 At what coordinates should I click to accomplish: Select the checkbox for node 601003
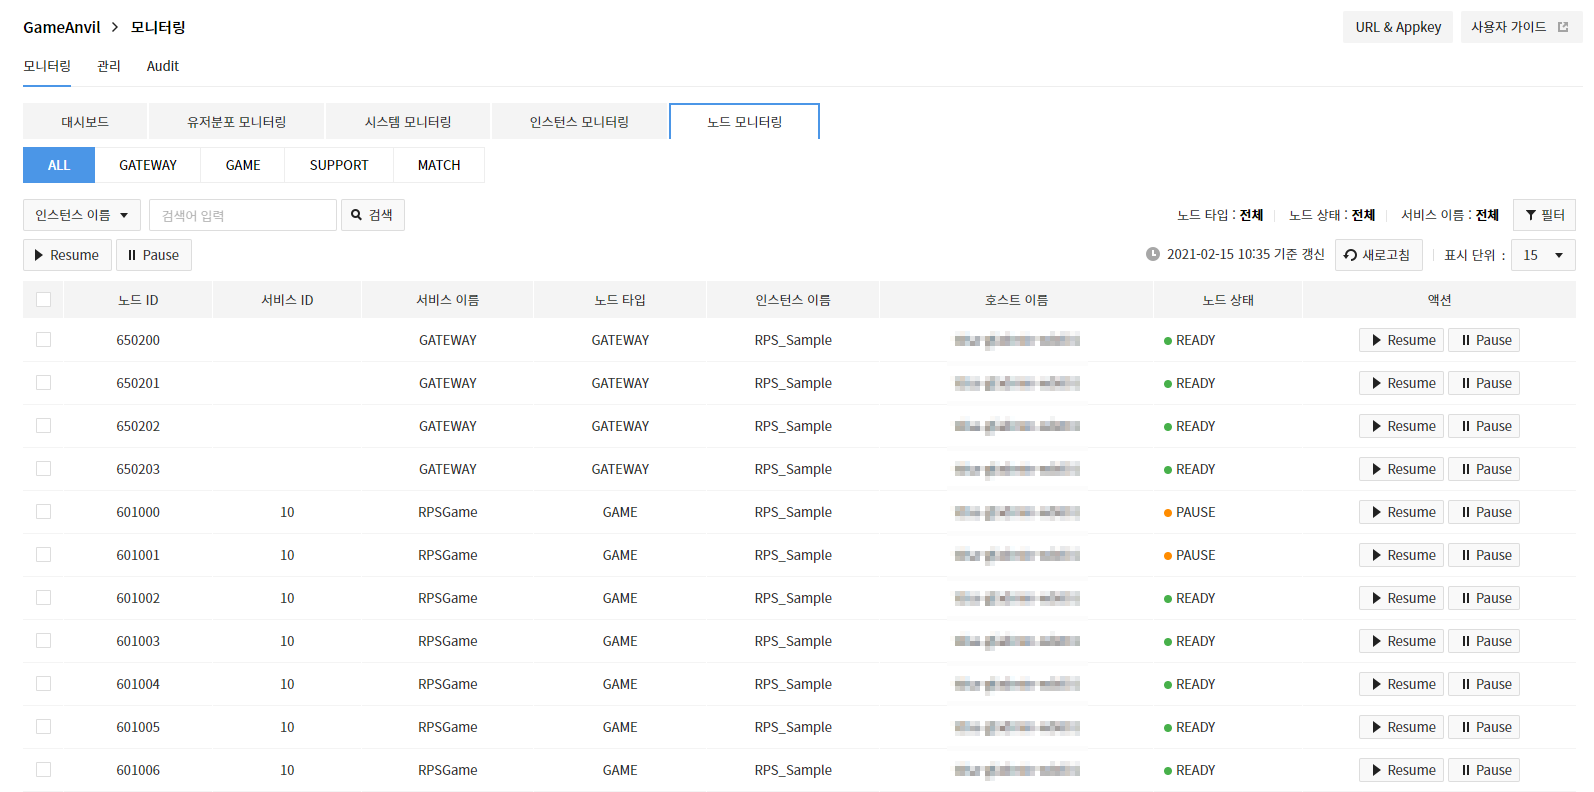[x=43, y=641]
